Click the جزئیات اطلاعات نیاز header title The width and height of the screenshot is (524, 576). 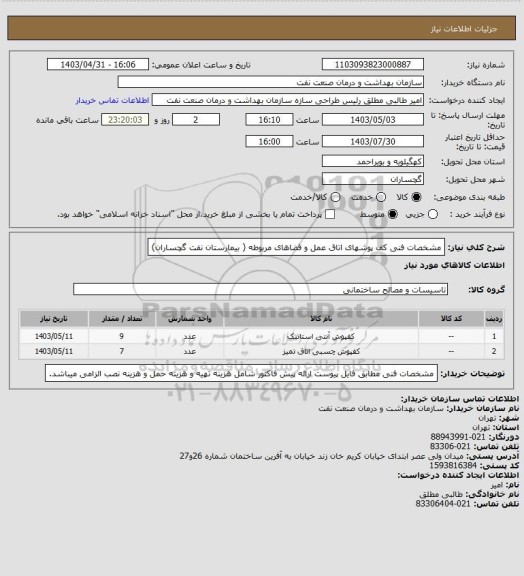464,29
